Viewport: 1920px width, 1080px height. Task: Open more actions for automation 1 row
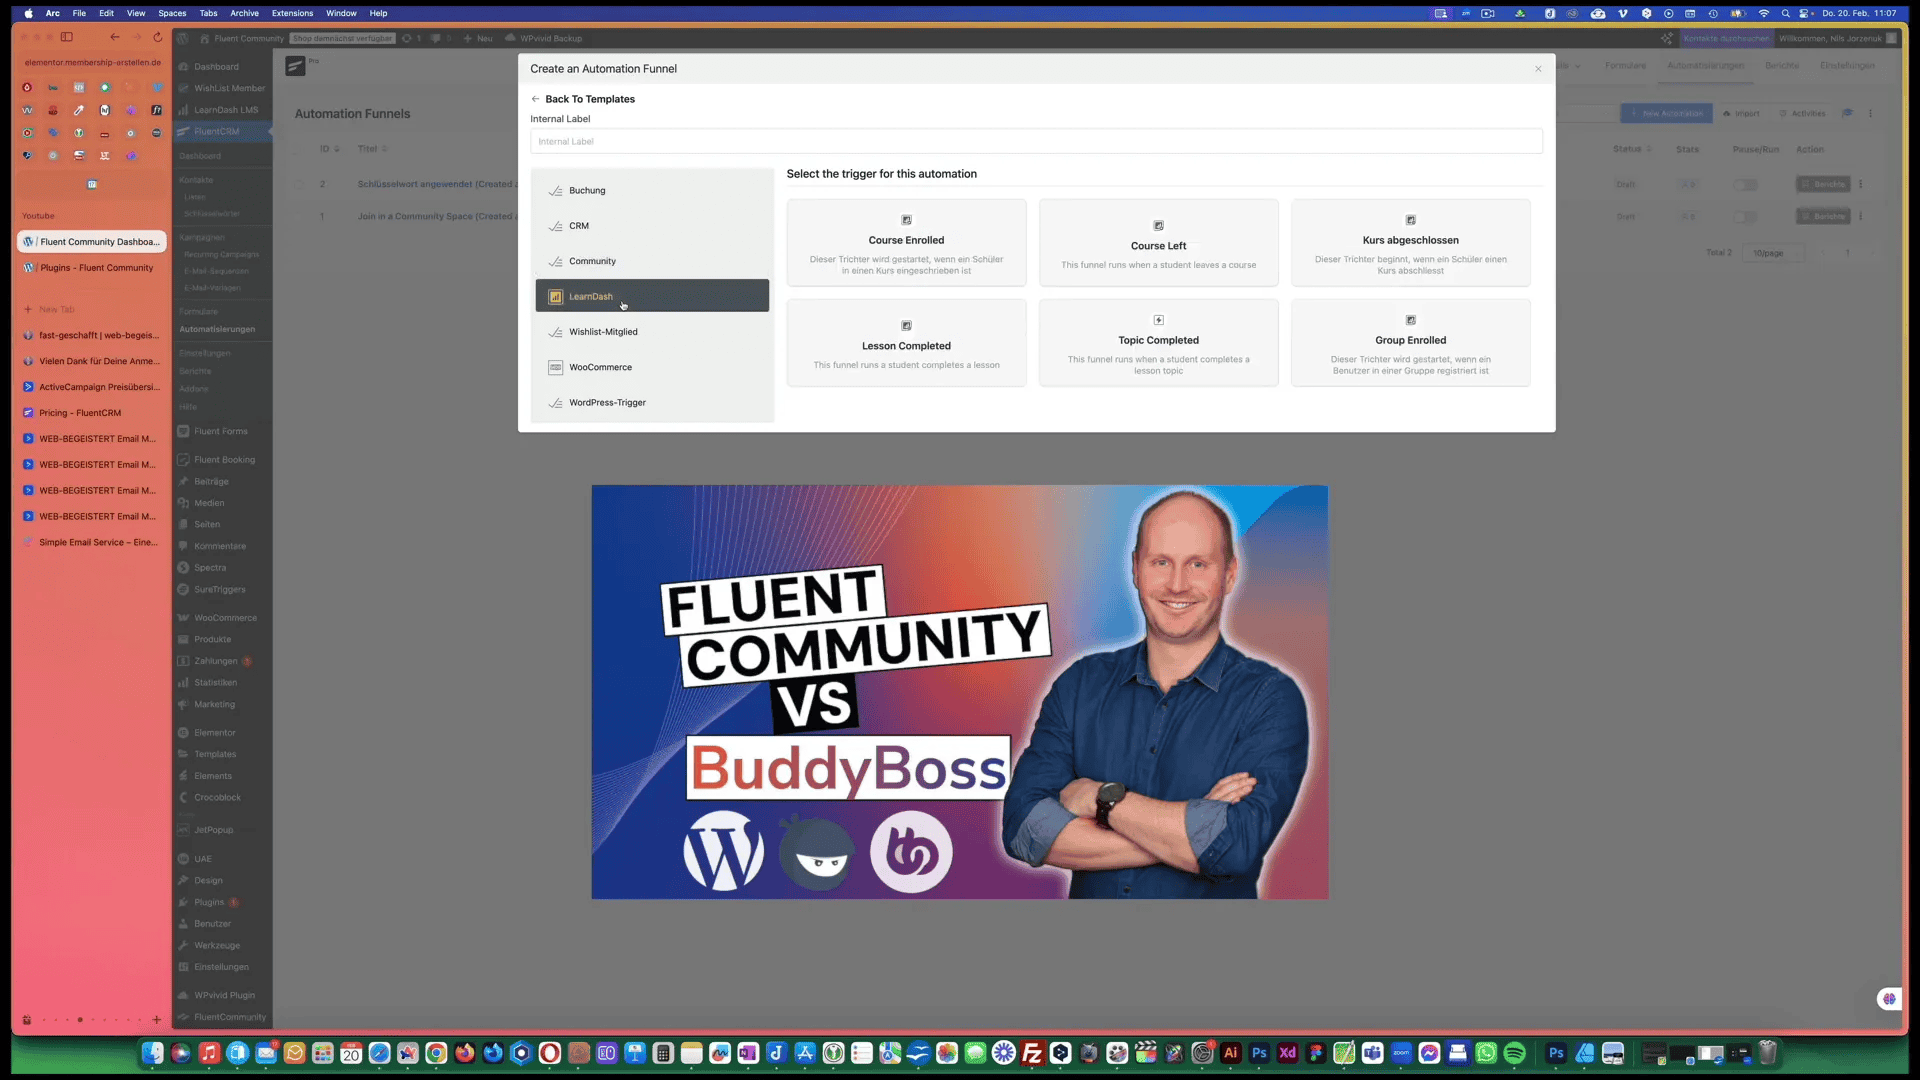coord(1861,216)
